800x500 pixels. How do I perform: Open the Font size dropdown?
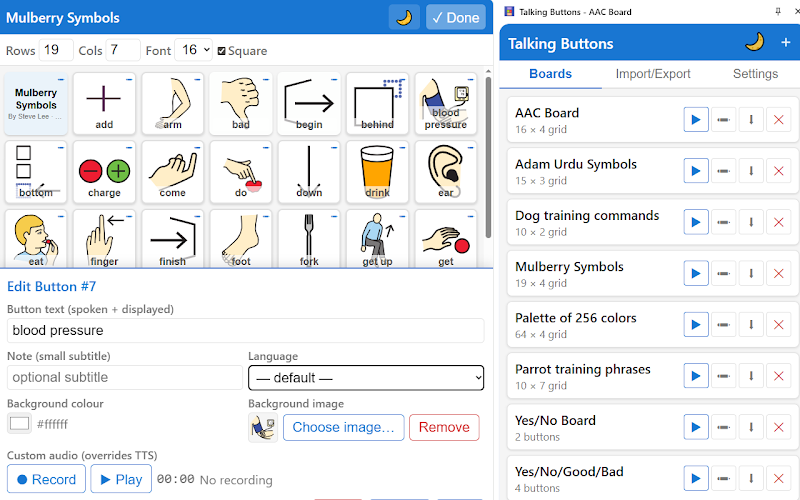click(193, 50)
